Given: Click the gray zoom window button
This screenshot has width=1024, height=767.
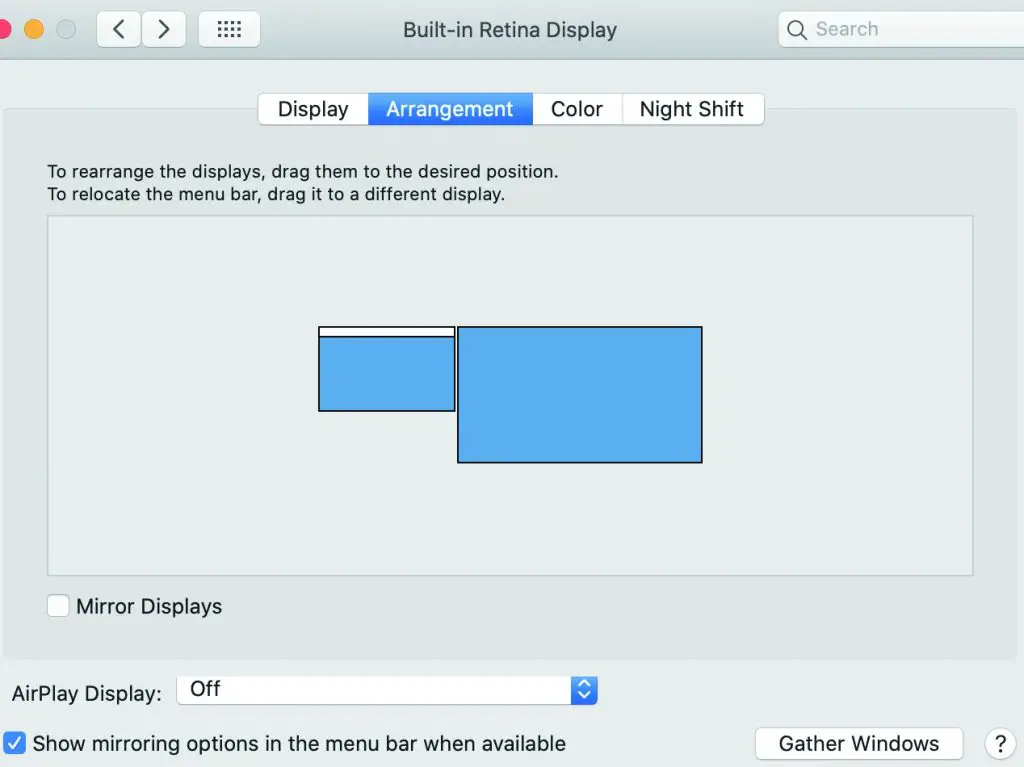Looking at the screenshot, I should 66,29.
